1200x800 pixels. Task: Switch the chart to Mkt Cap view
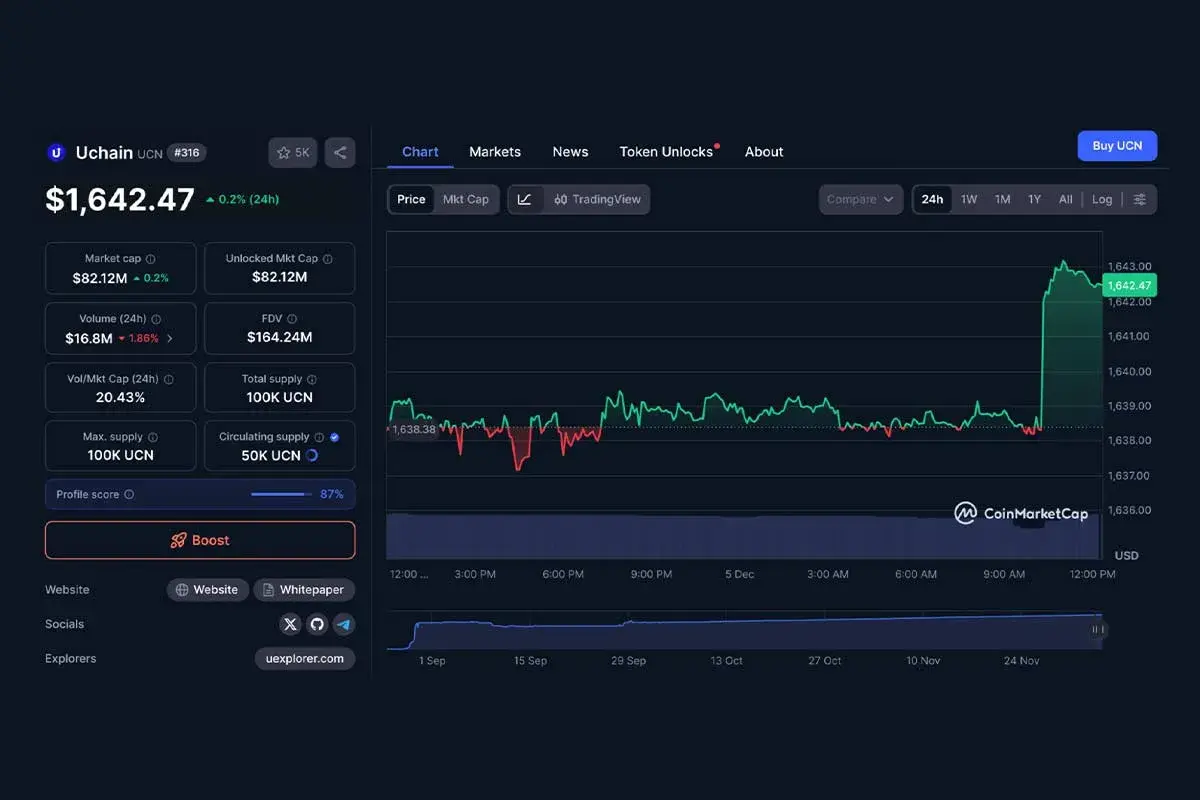click(466, 199)
